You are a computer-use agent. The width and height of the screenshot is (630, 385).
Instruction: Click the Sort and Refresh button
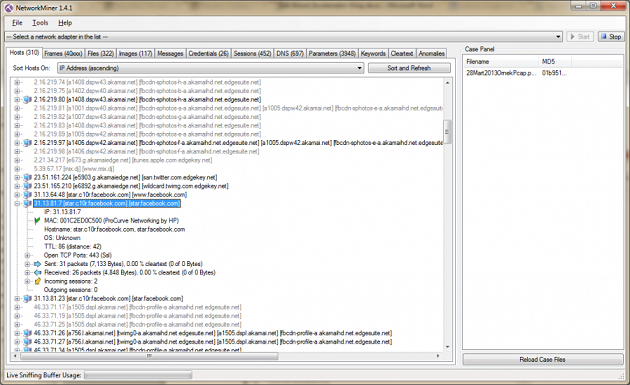point(409,68)
